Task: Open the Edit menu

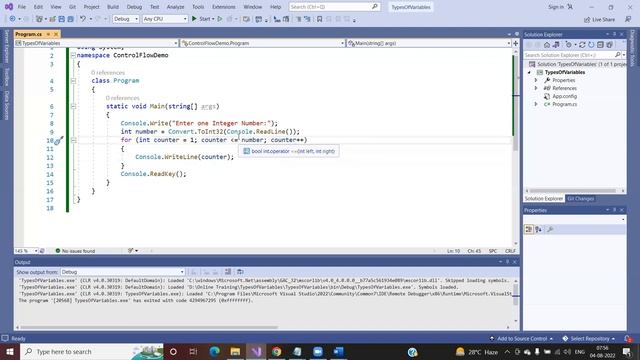Action: tap(38, 7)
